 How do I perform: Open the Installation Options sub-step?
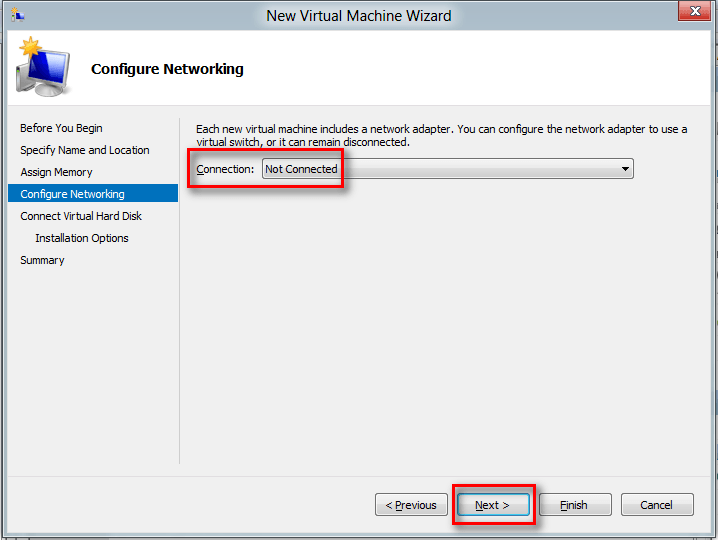82,238
